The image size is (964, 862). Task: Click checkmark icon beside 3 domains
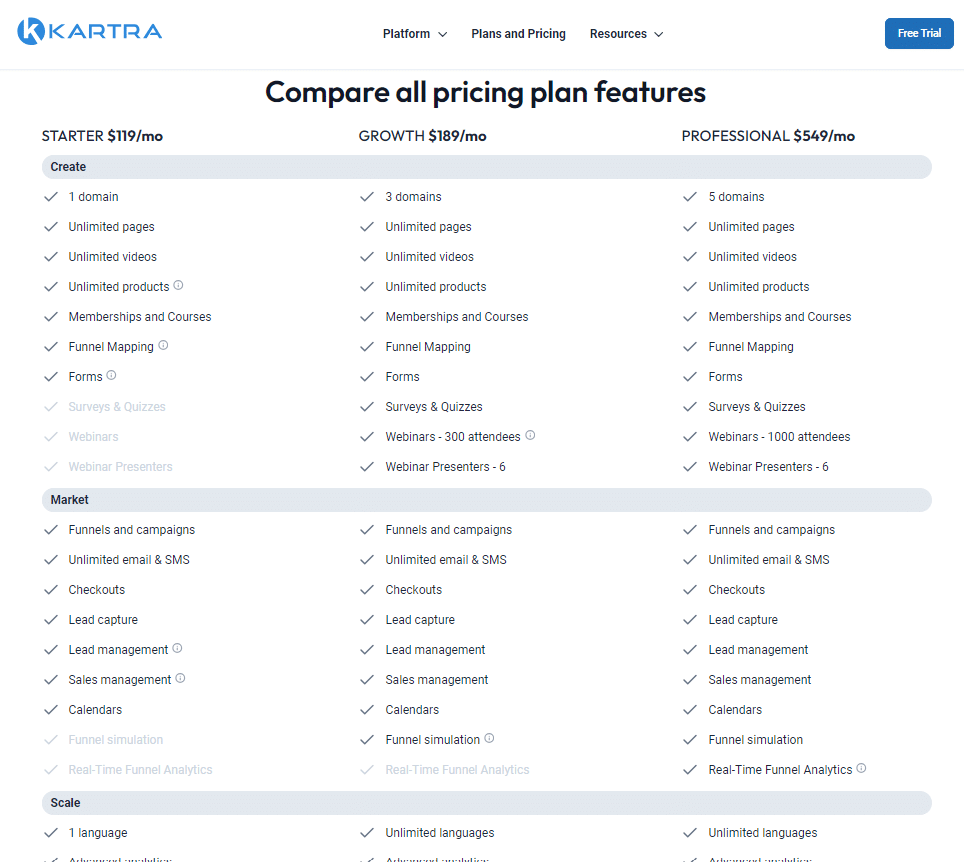(x=367, y=197)
